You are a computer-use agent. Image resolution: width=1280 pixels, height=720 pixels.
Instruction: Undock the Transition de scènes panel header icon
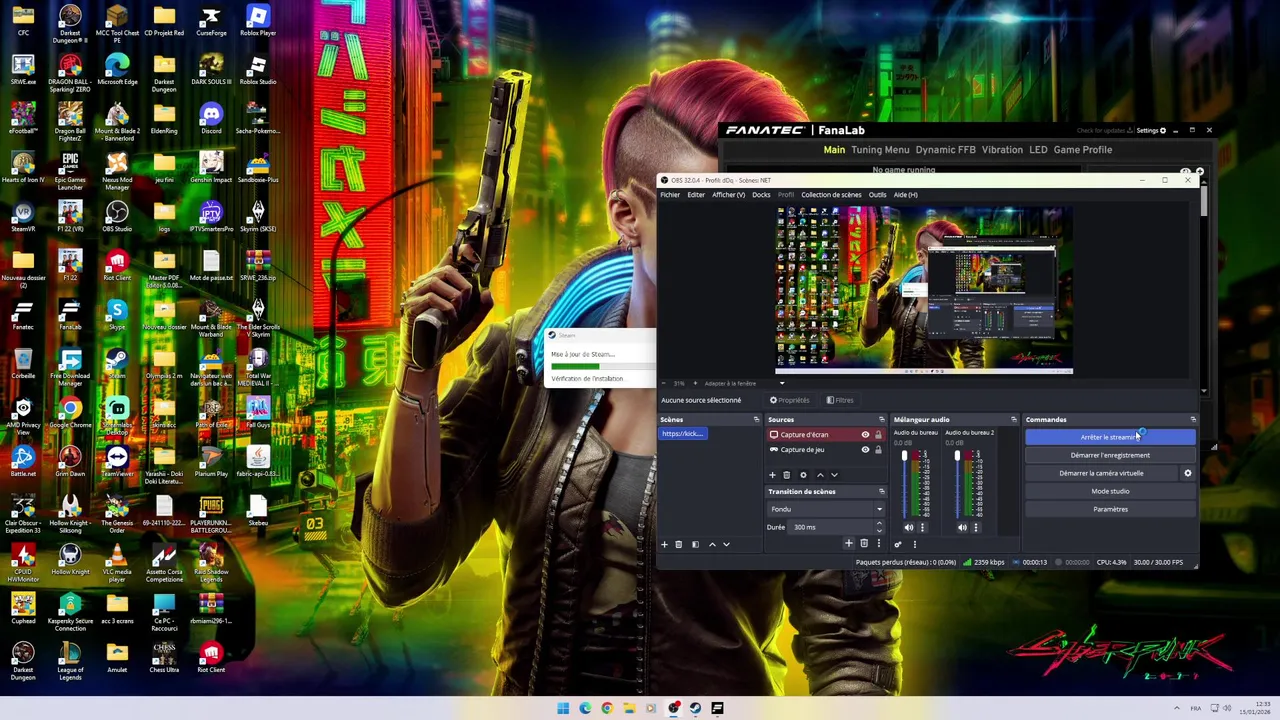point(882,491)
